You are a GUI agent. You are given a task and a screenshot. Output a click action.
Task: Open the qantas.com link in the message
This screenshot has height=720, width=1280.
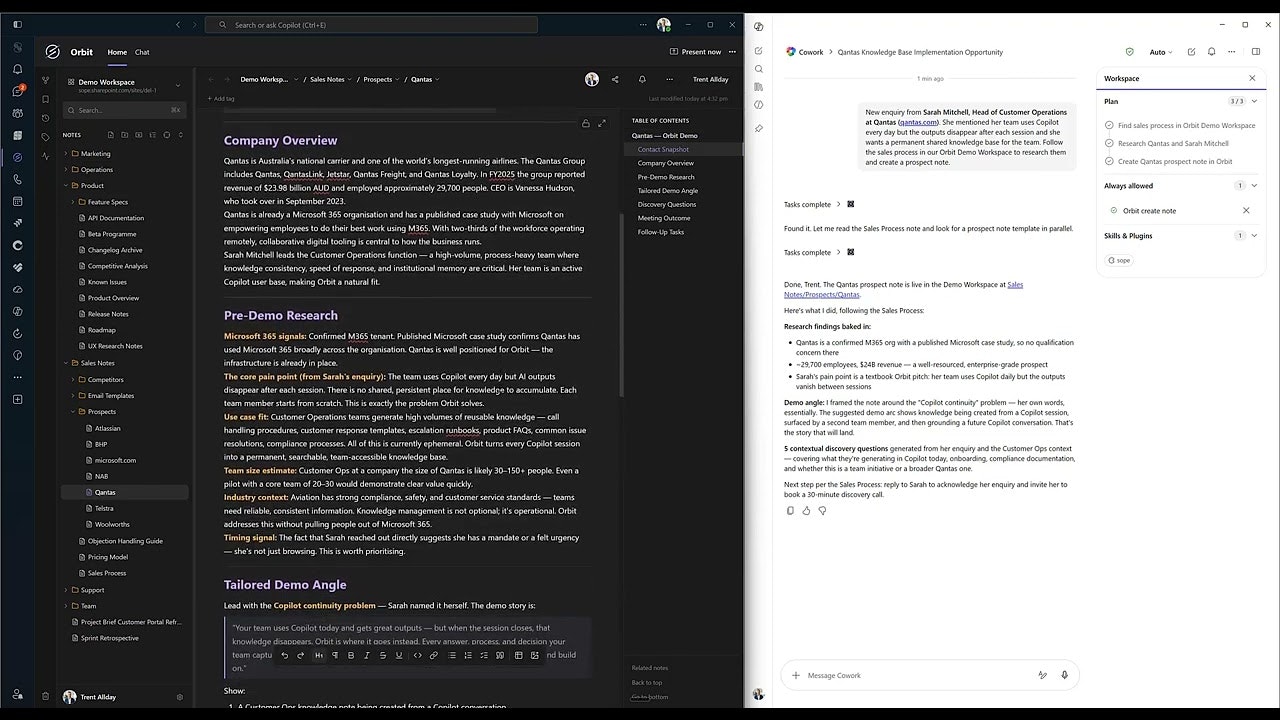918,122
